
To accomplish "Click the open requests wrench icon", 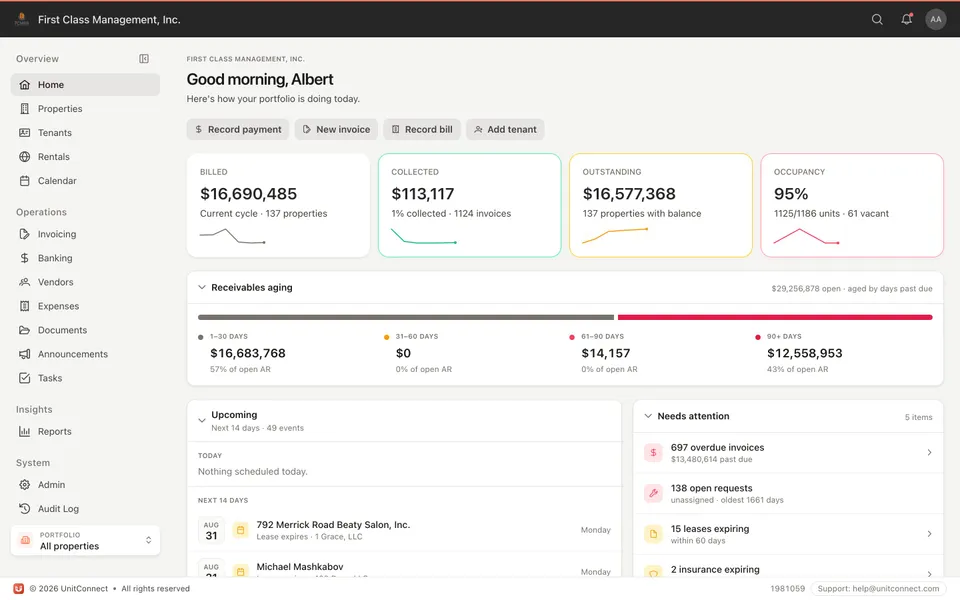I will [653, 493].
